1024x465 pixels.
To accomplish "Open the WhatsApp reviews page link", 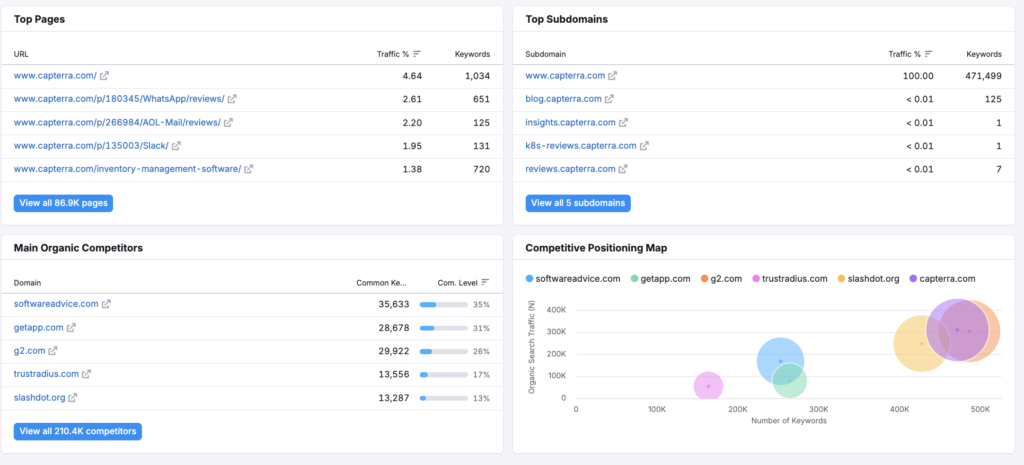I will (x=119, y=99).
